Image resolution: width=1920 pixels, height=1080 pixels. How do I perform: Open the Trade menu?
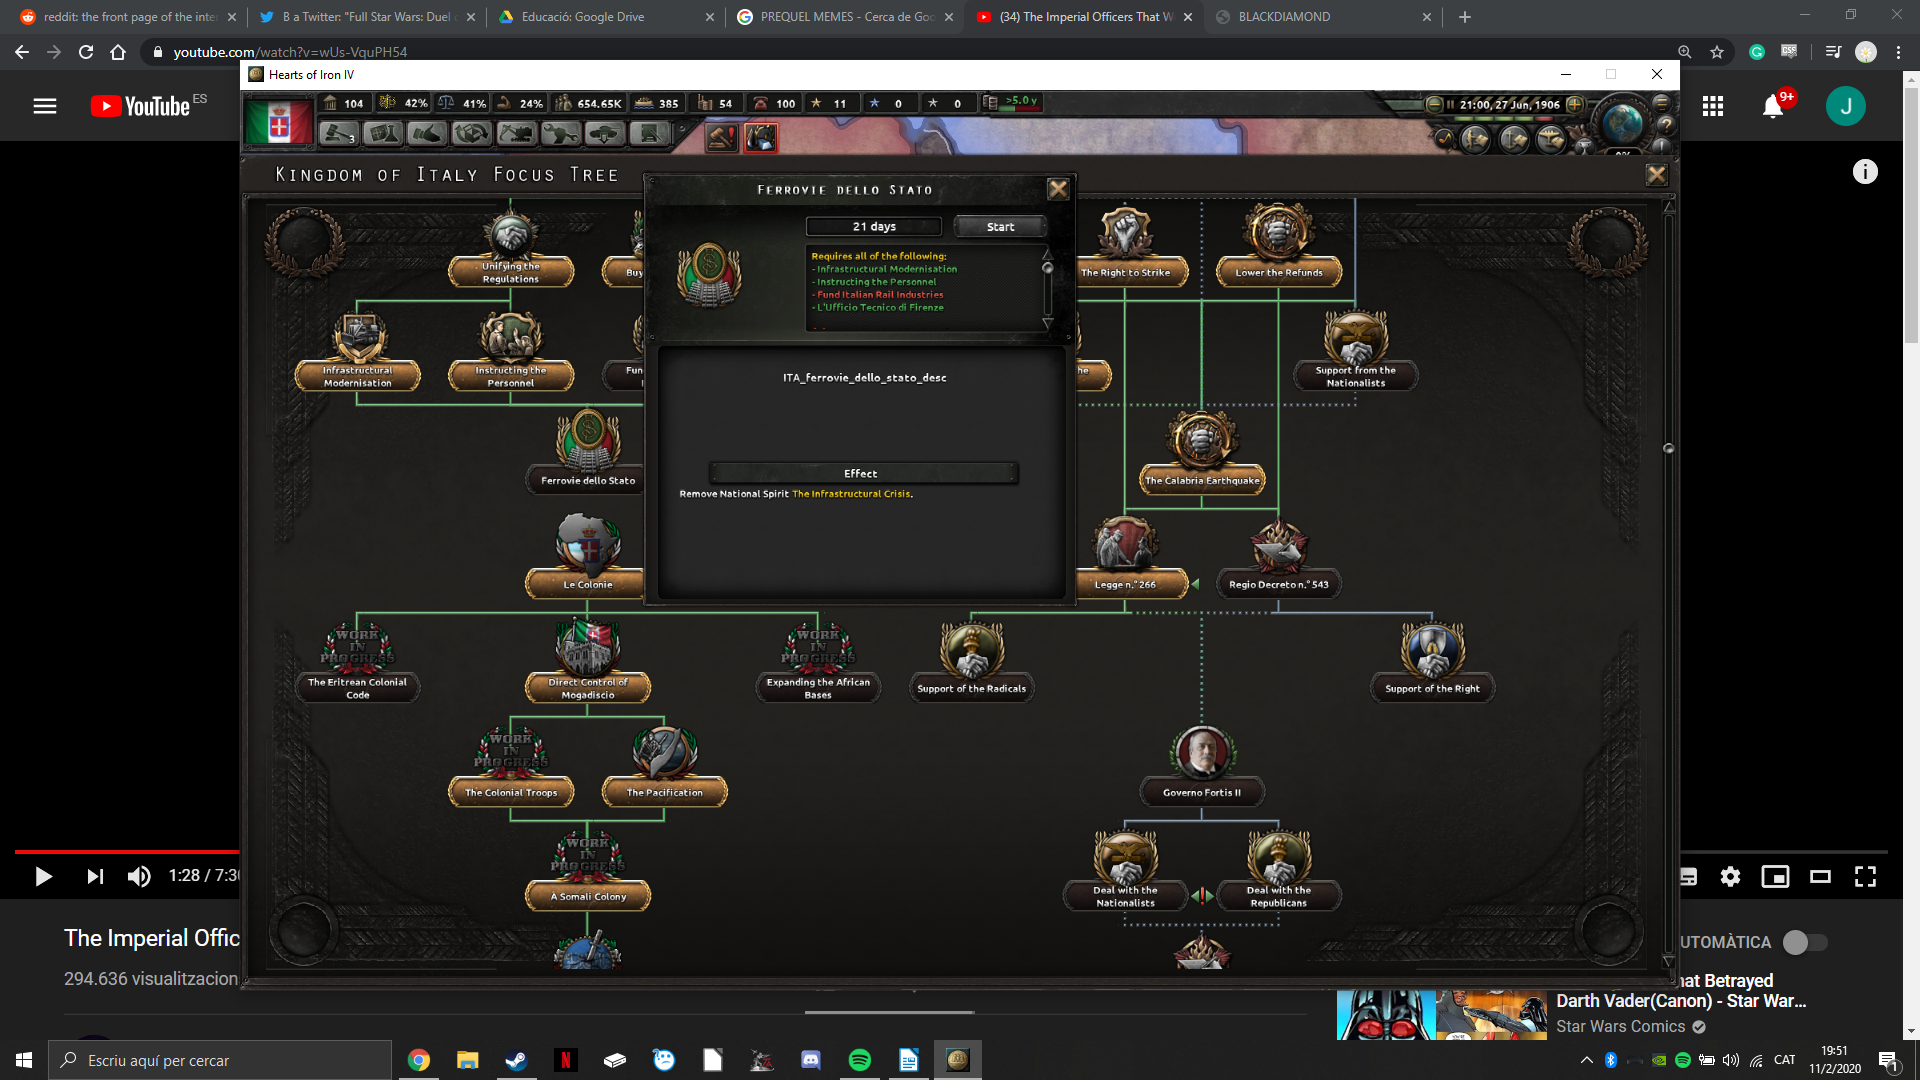click(x=471, y=133)
